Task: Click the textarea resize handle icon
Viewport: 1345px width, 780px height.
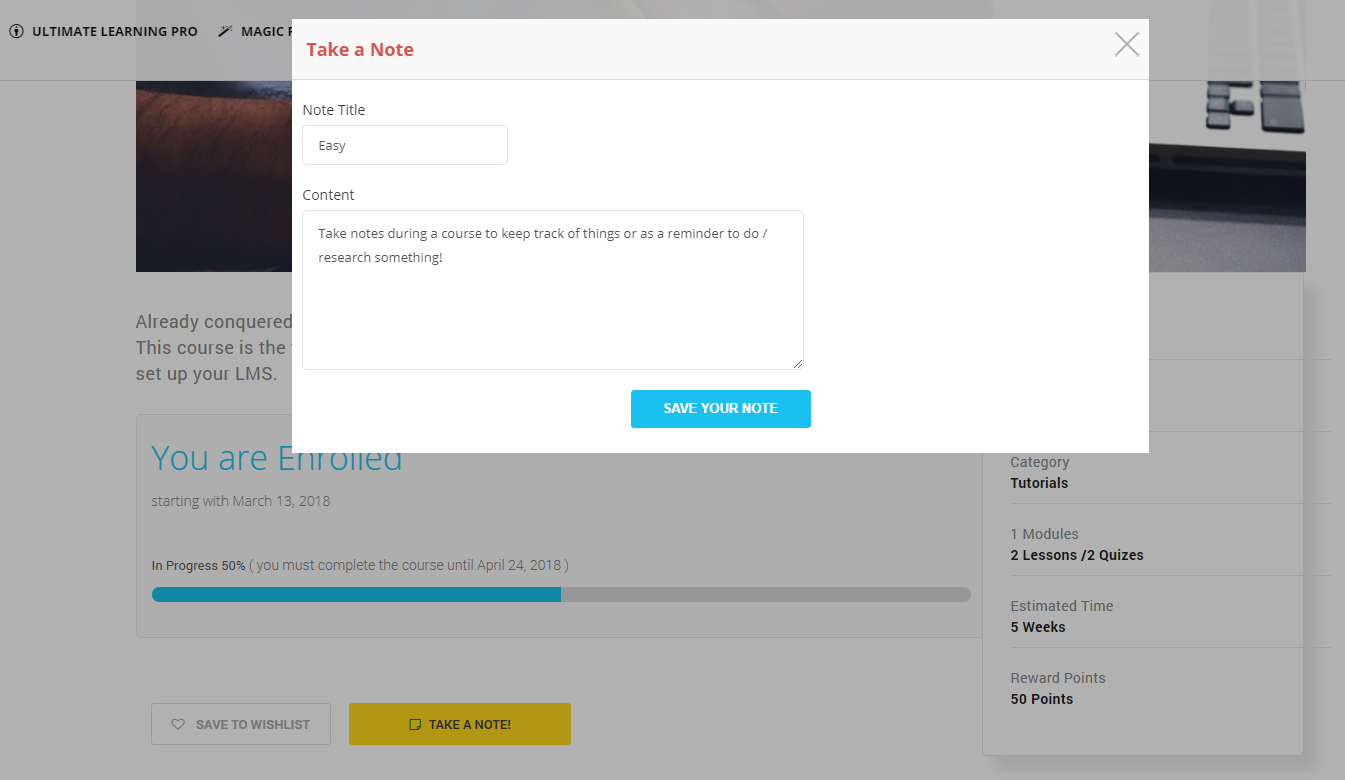Action: tap(797, 363)
